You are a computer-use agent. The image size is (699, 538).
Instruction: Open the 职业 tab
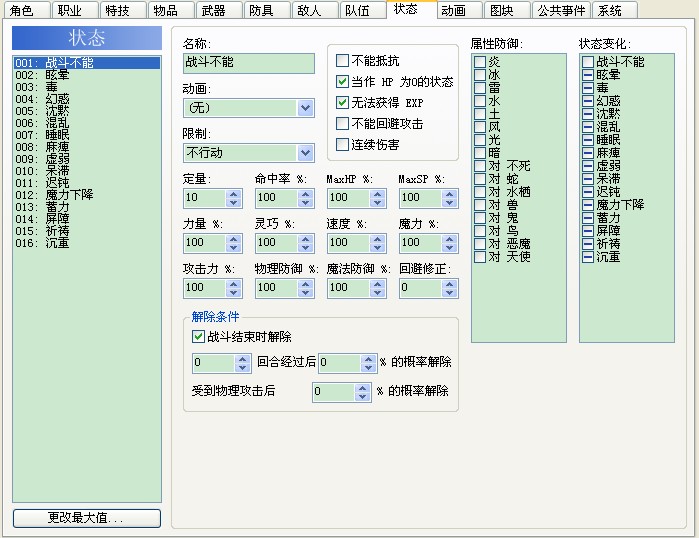75,10
